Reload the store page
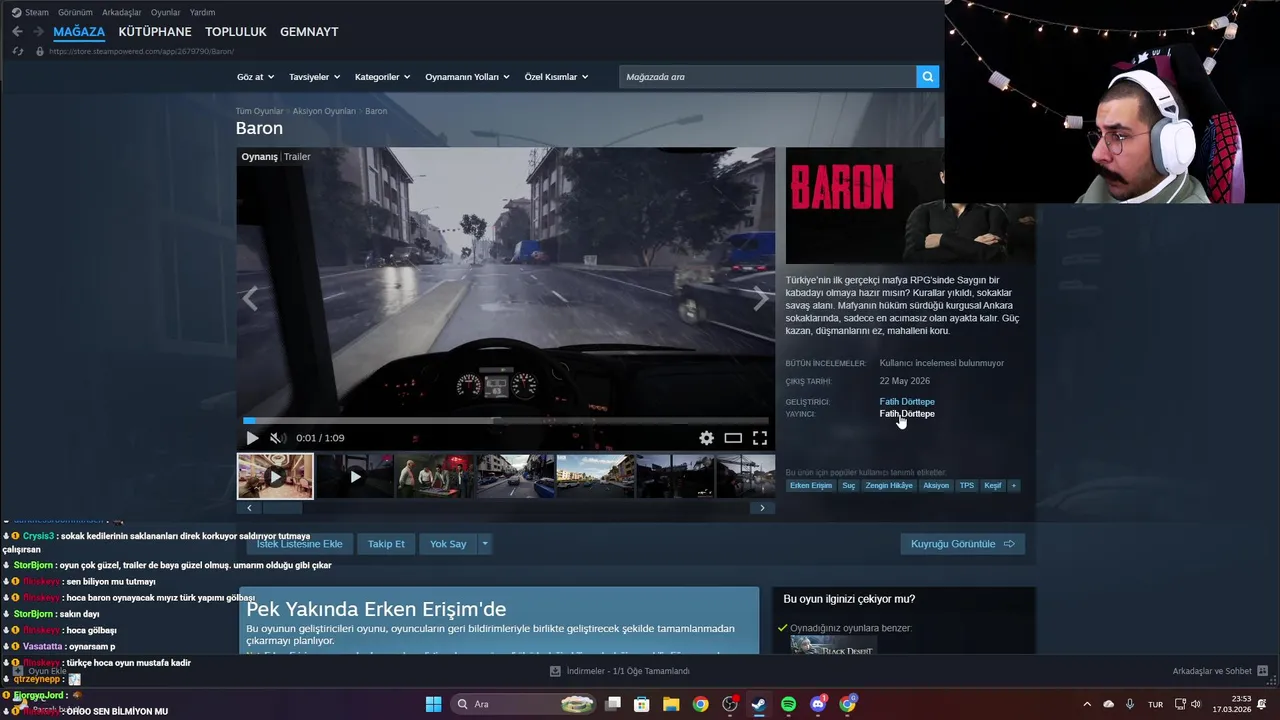This screenshot has height=720, width=1280. 18,51
